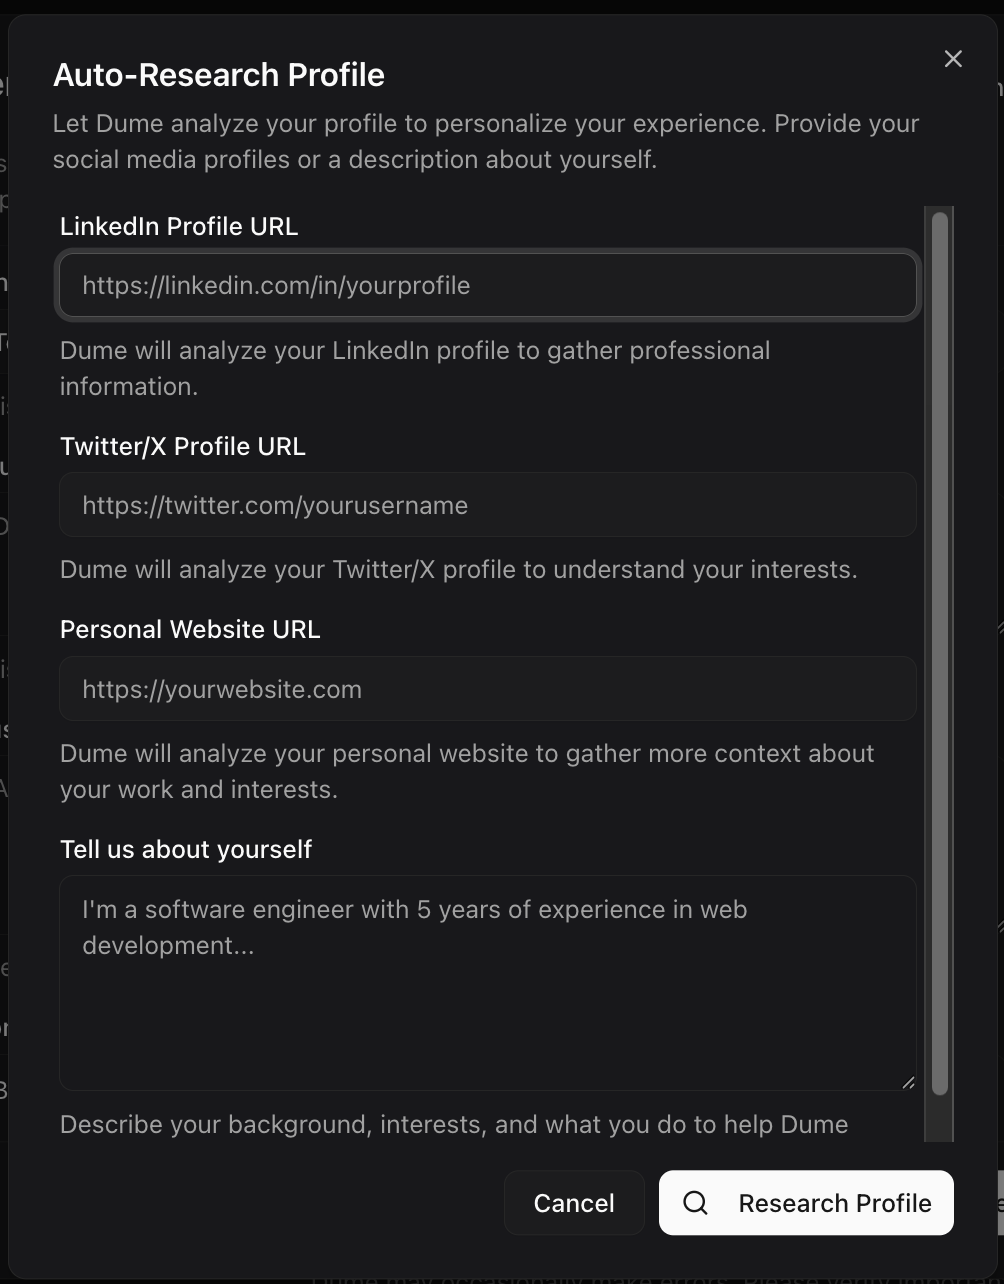Click the dialog's vertical scrollbar thumb
The height and width of the screenshot is (1284, 1004).
939,653
